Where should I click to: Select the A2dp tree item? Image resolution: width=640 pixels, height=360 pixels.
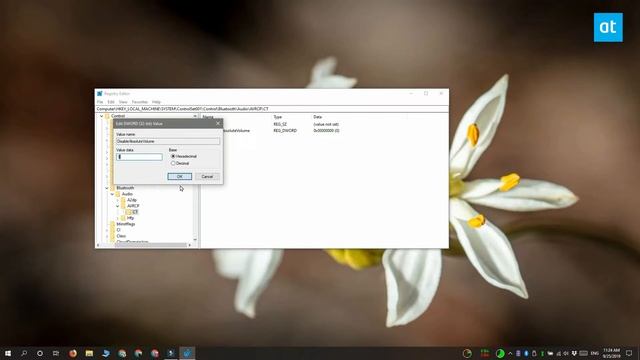pyautogui.click(x=131, y=200)
